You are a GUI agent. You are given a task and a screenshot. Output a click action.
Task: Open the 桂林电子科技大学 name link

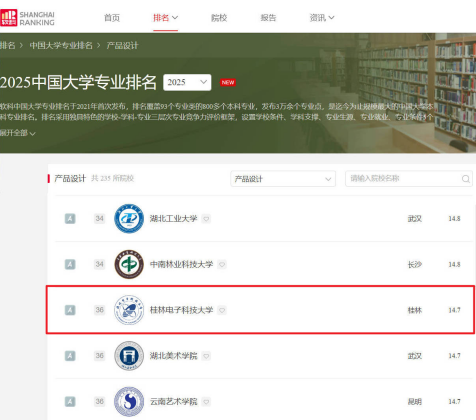pos(181,310)
